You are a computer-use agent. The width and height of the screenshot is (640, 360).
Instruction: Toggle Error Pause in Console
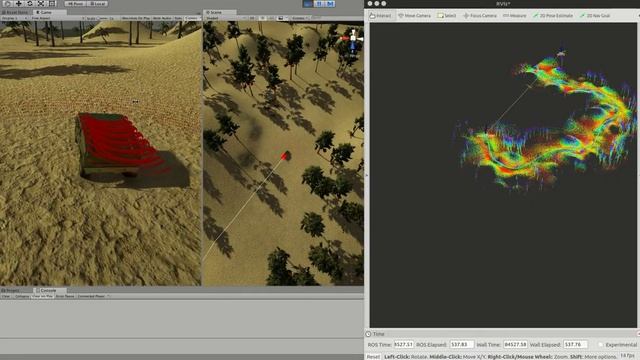(x=65, y=296)
